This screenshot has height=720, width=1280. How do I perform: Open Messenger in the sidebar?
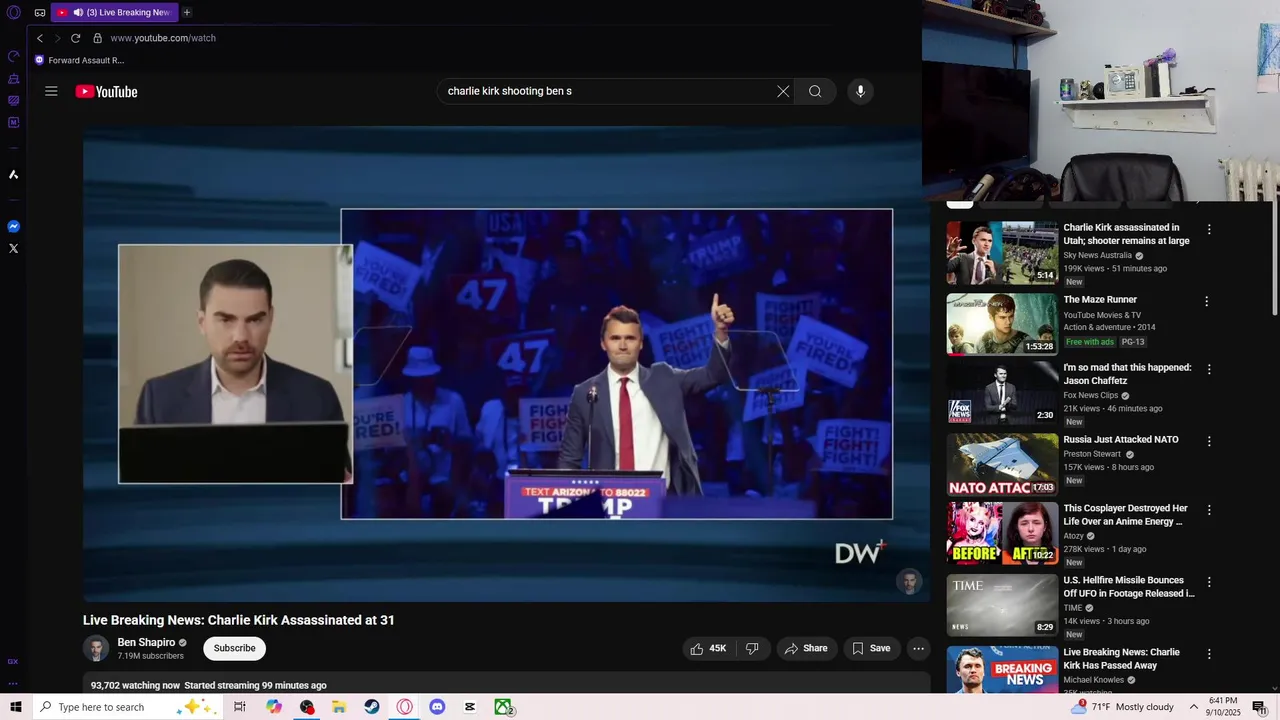14,227
